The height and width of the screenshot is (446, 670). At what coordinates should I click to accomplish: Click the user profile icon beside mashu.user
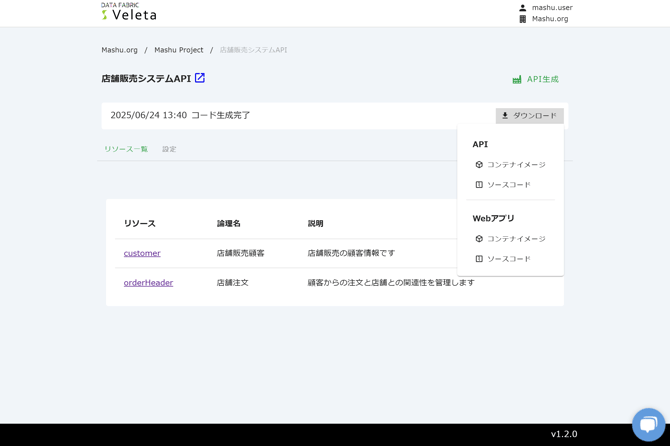tap(522, 8)
